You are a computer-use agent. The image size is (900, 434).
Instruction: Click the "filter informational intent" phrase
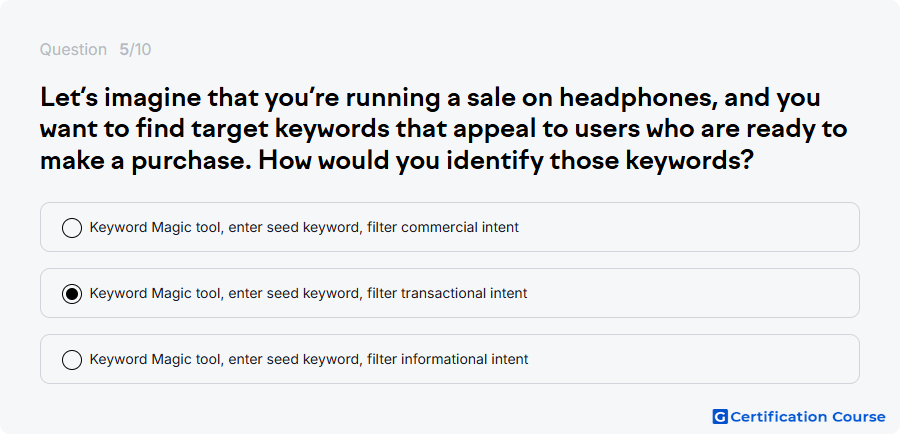pyautogui.click(x=448, y=359)
